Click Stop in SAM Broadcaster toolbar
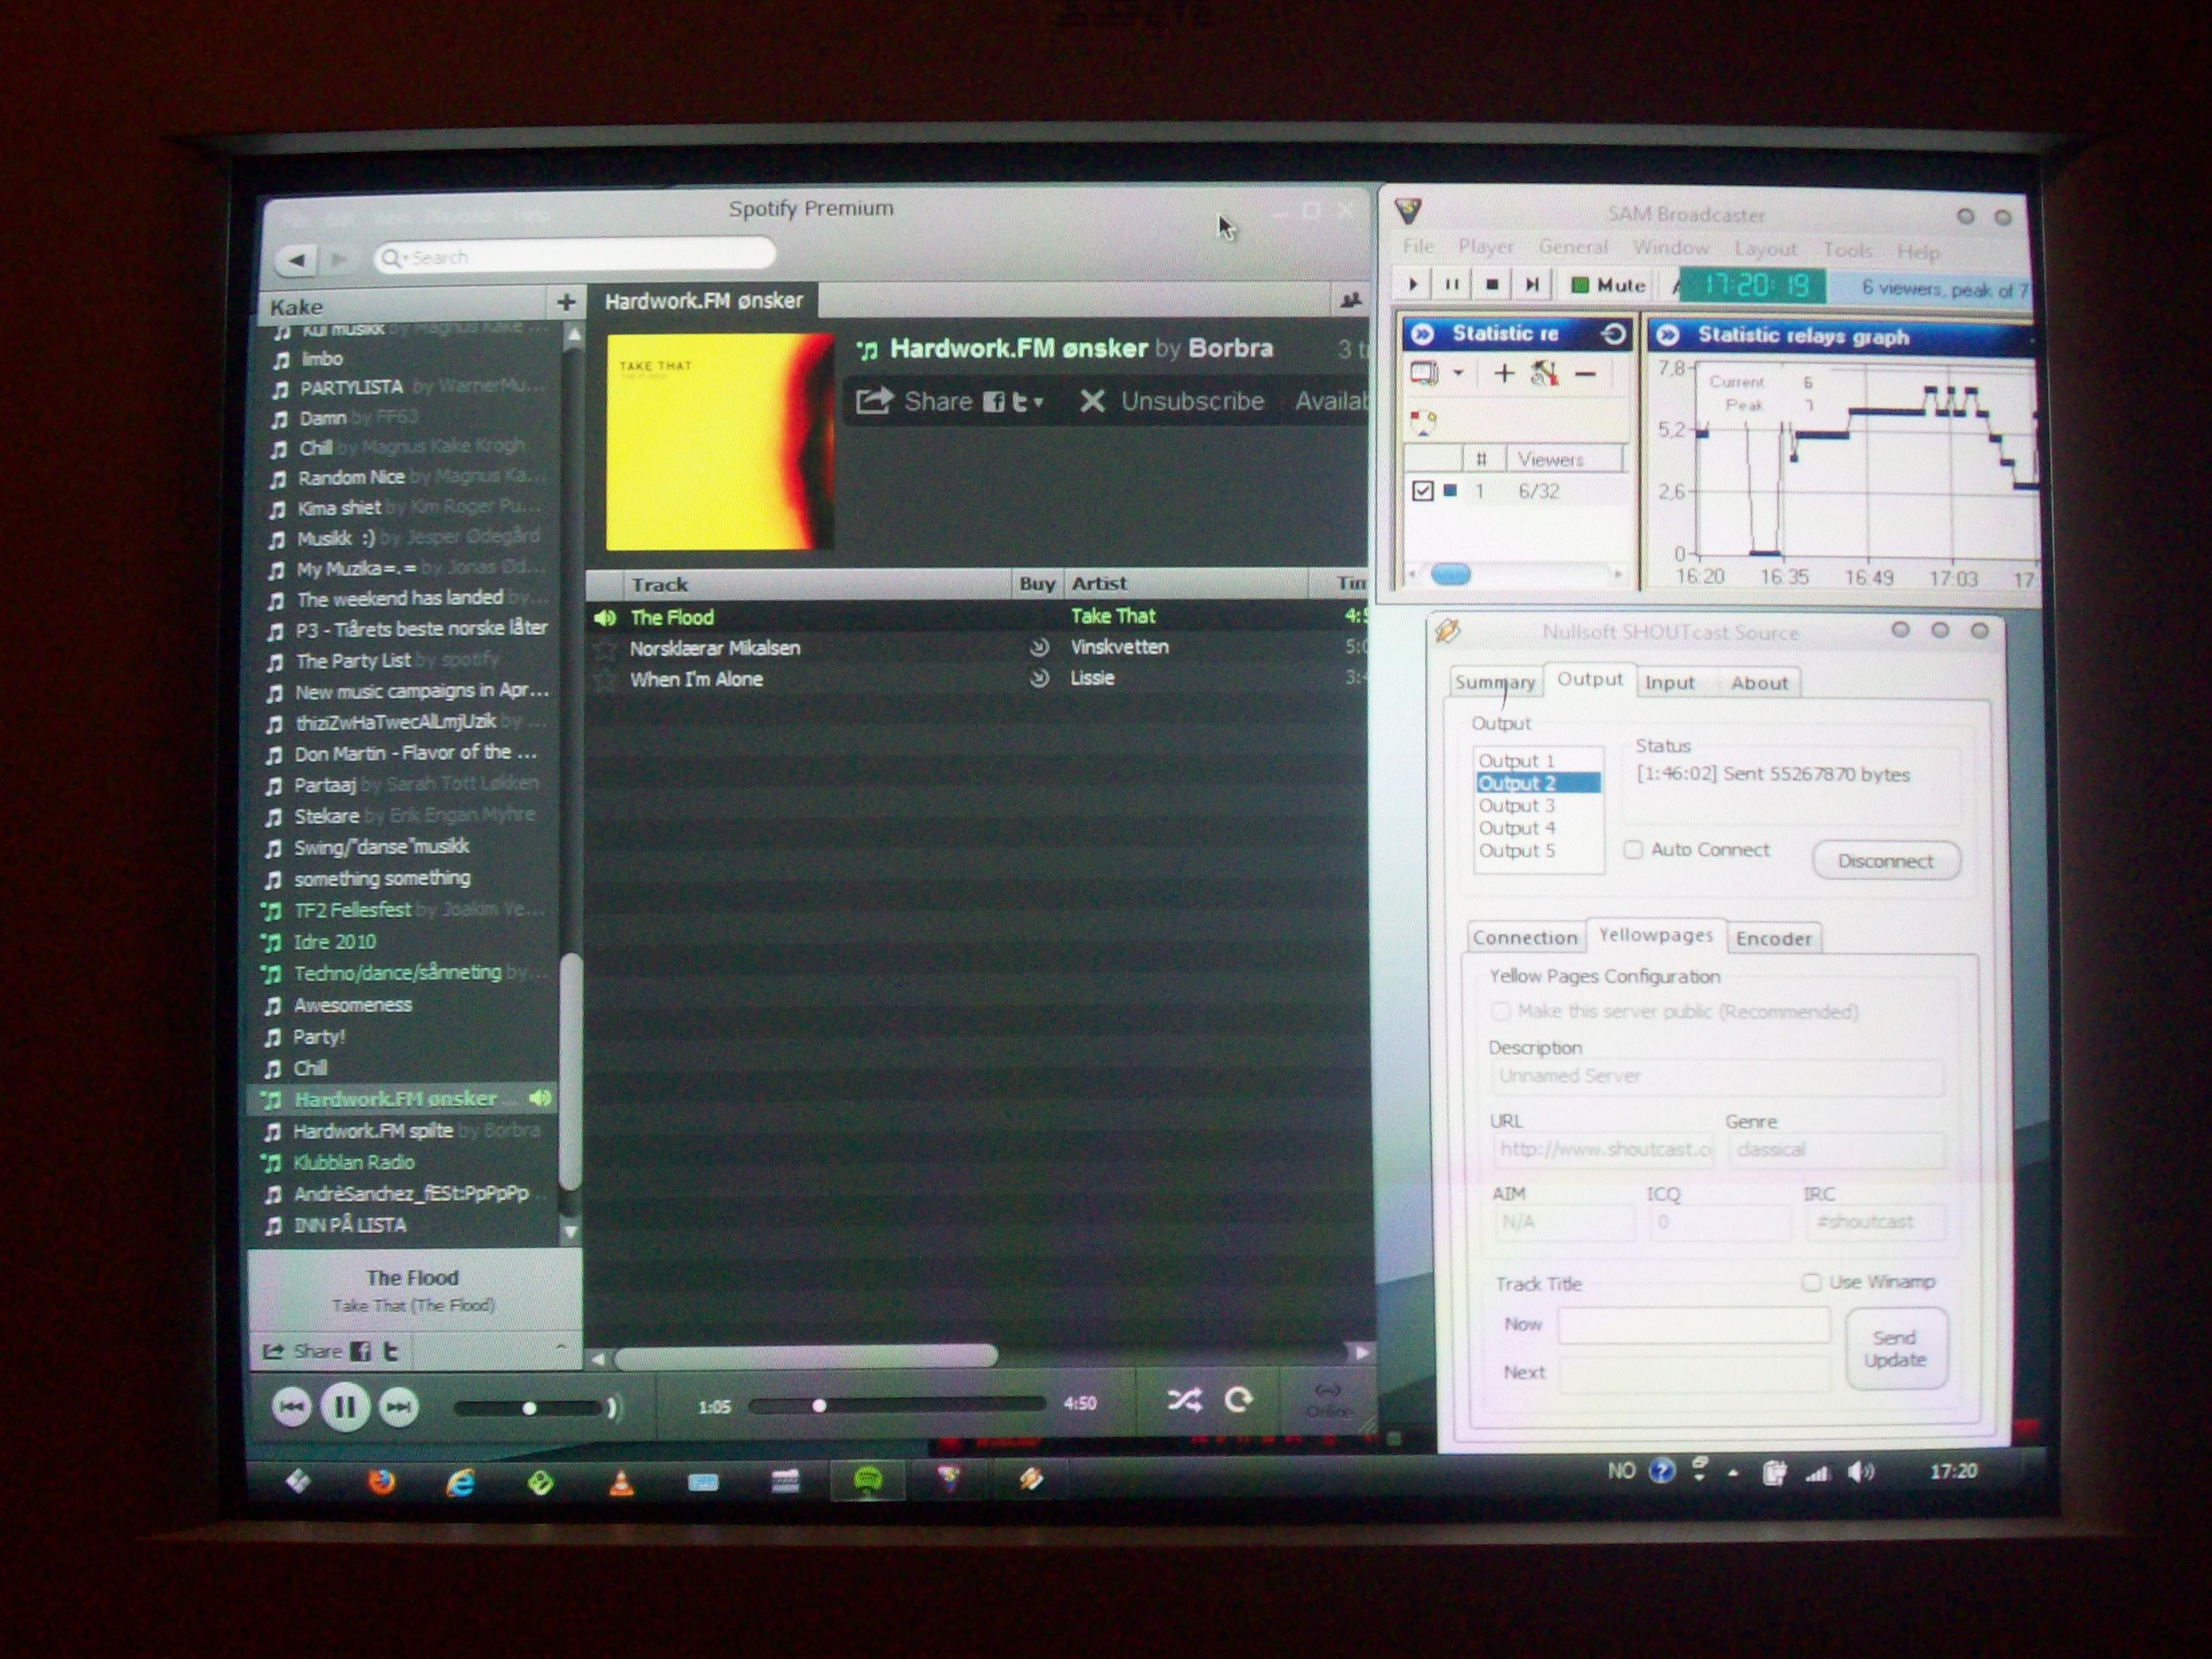 1491,285
